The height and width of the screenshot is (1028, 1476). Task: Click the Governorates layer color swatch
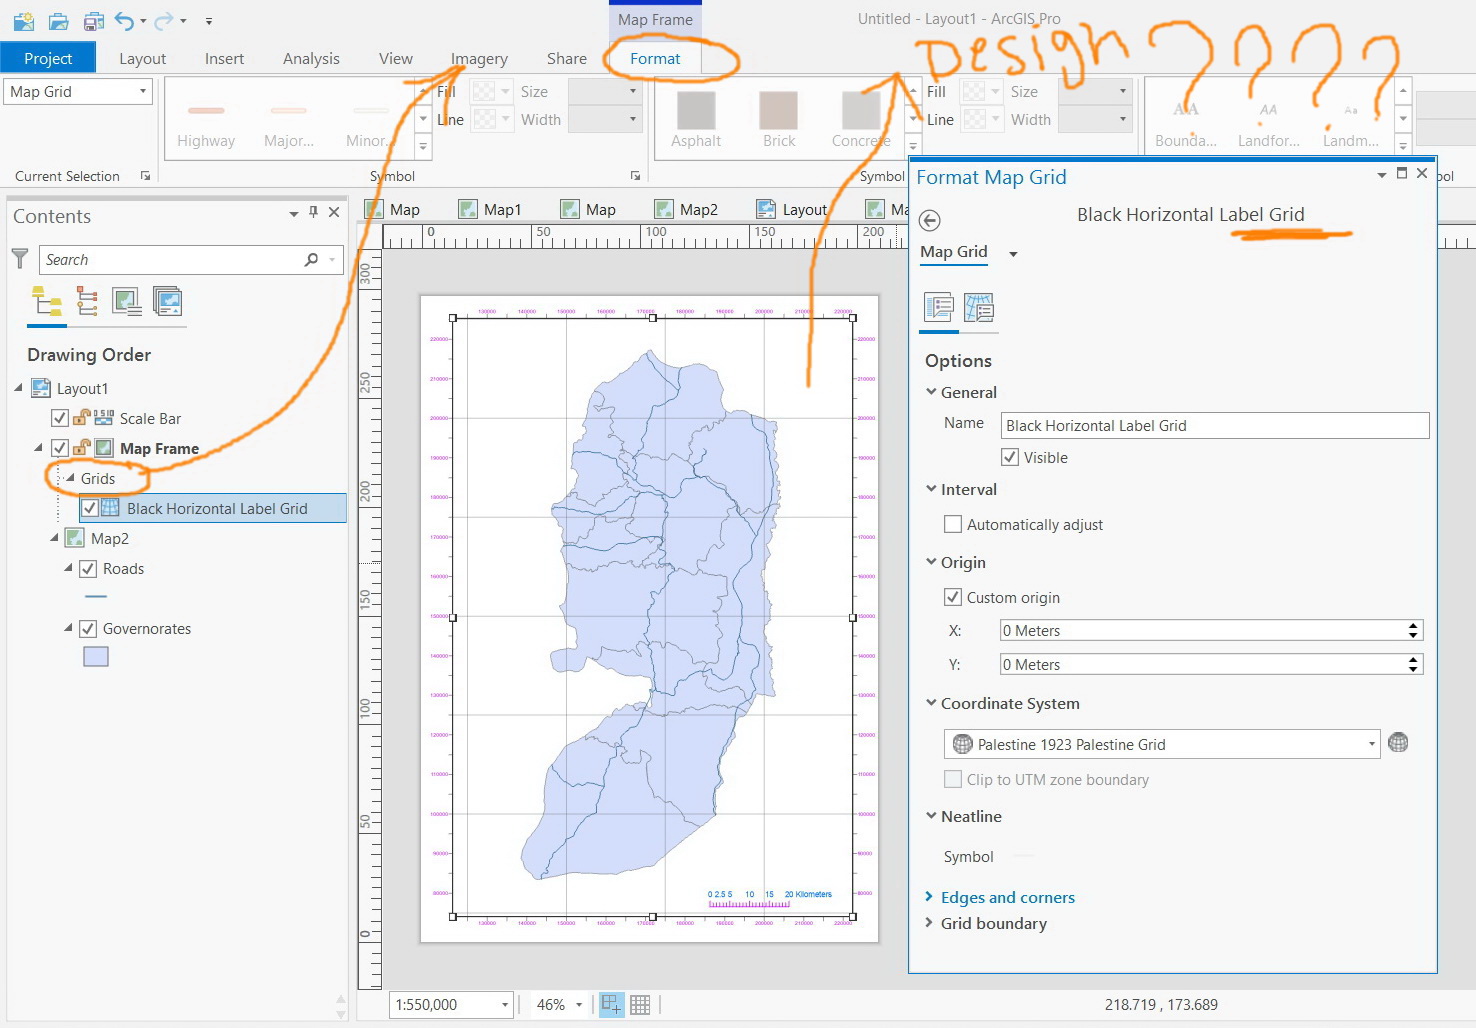[x=96, y=657]
